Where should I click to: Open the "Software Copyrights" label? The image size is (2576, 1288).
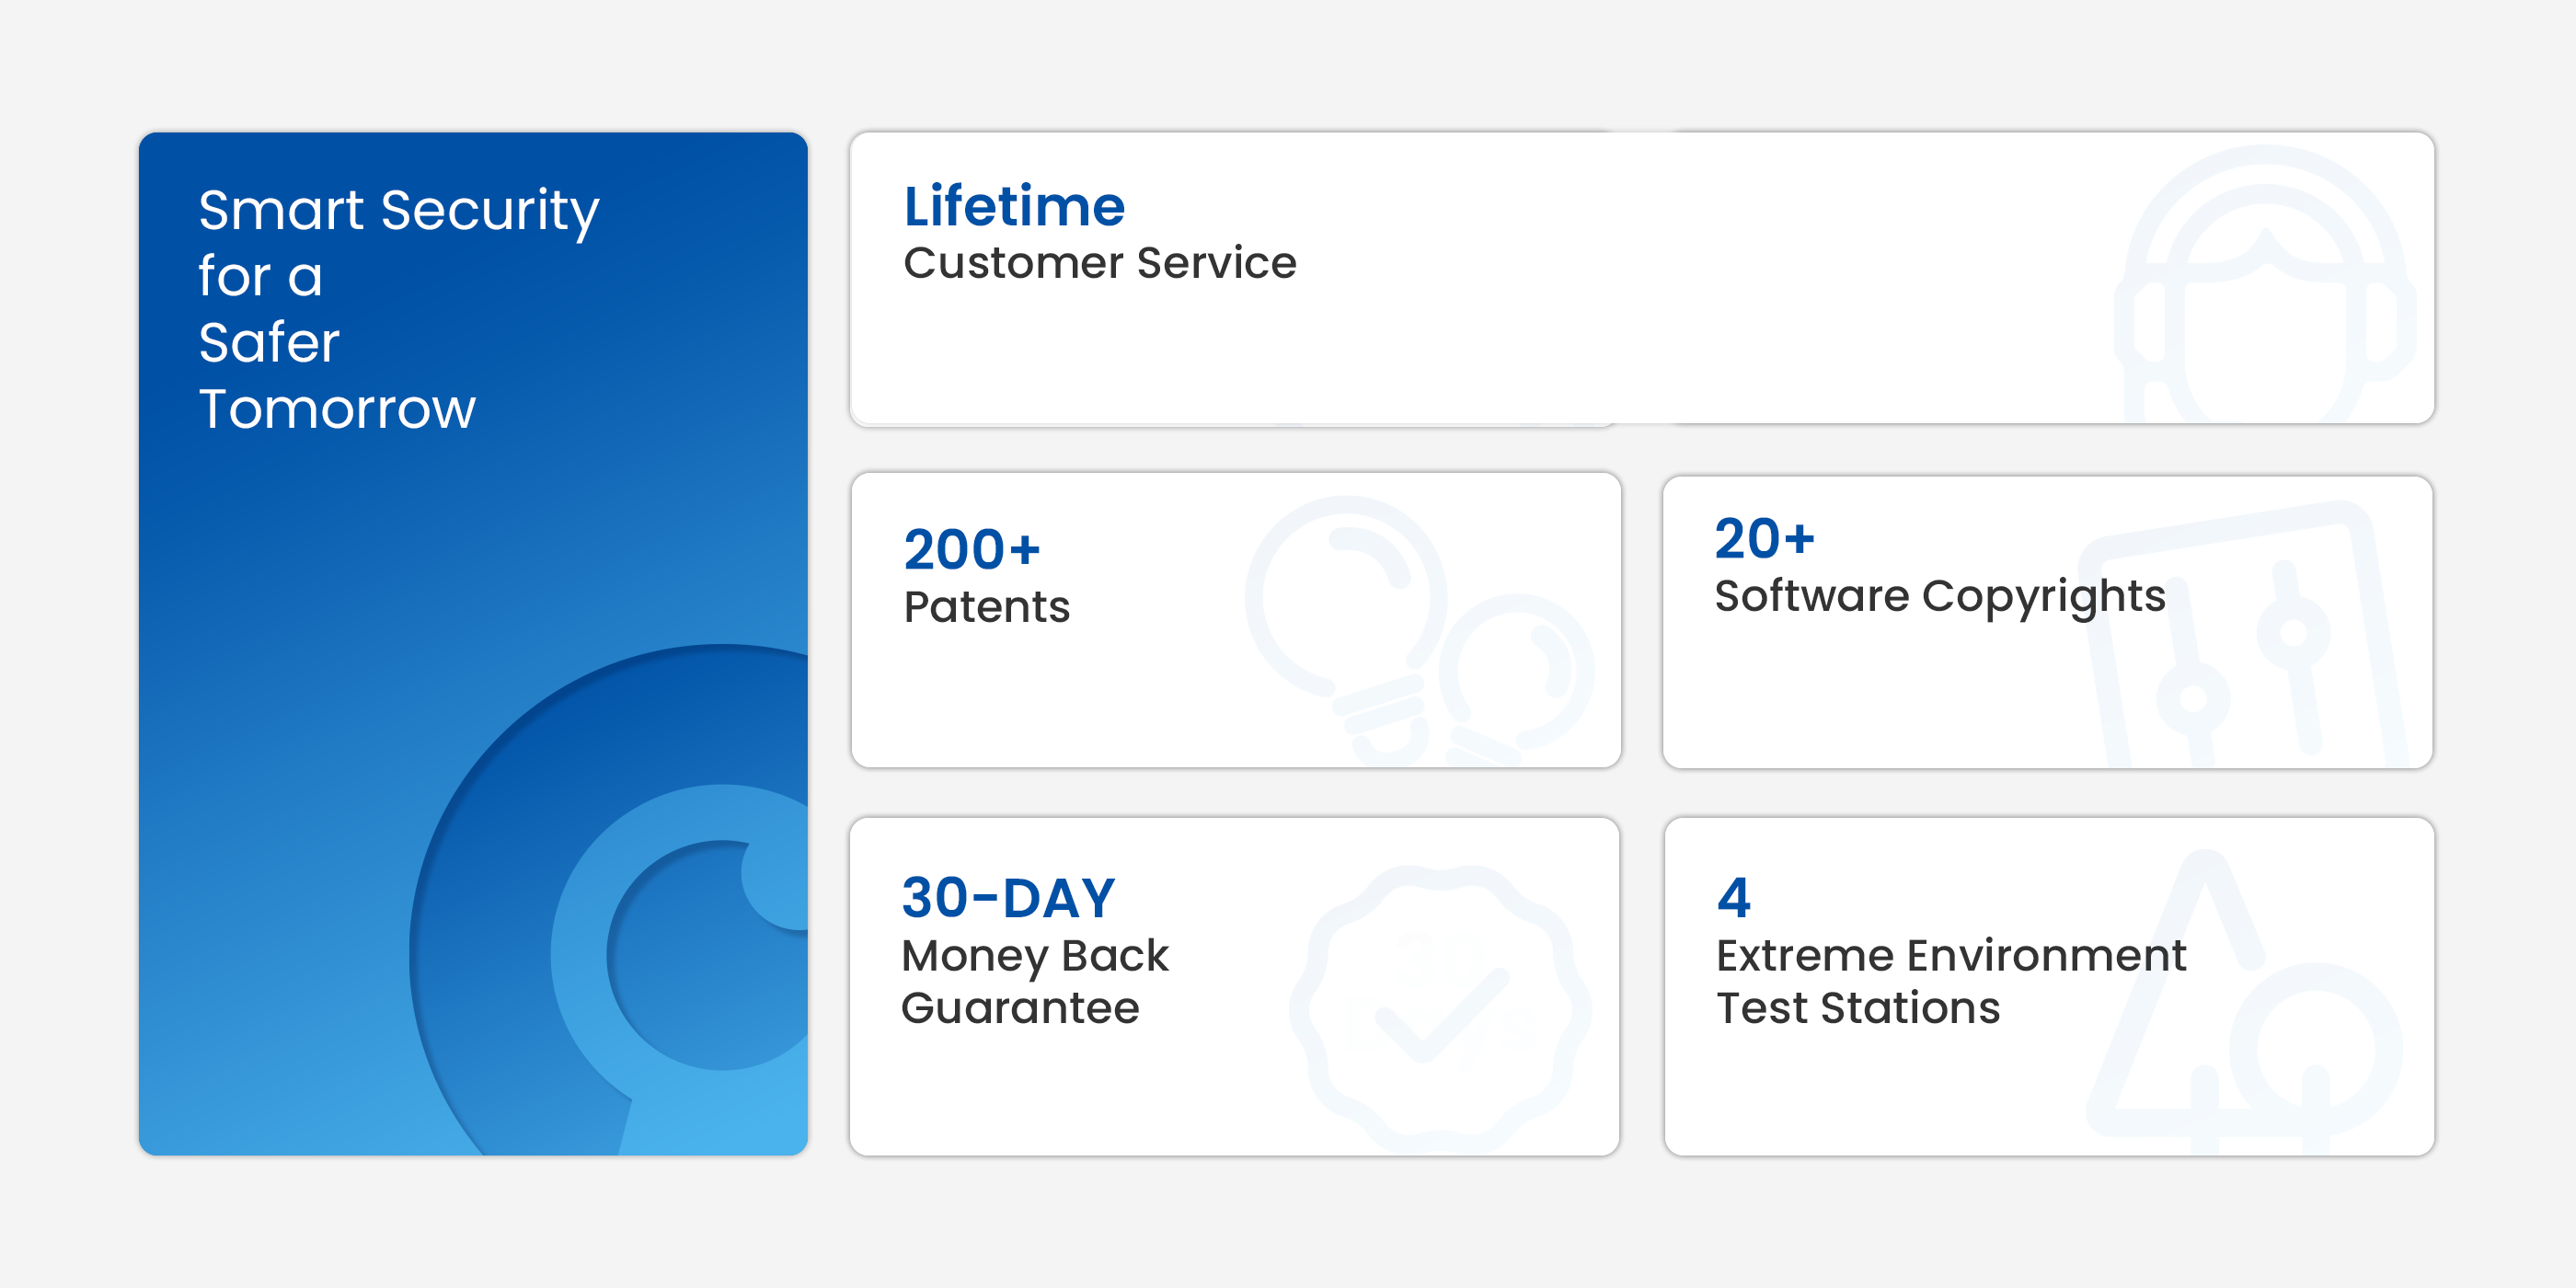pos(1939,596)
